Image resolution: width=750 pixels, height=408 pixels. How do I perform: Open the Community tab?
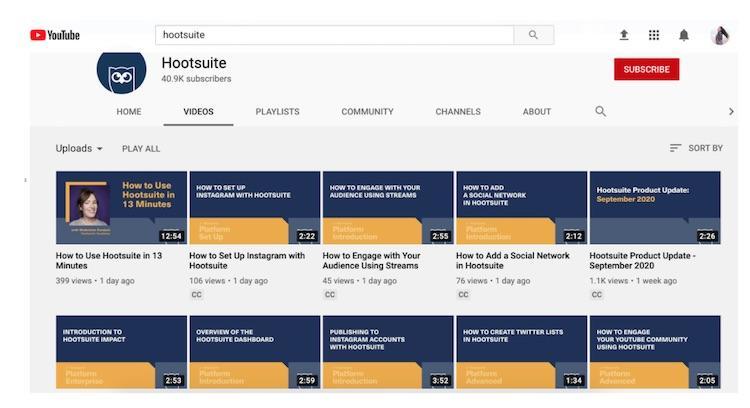click(367, 111)
